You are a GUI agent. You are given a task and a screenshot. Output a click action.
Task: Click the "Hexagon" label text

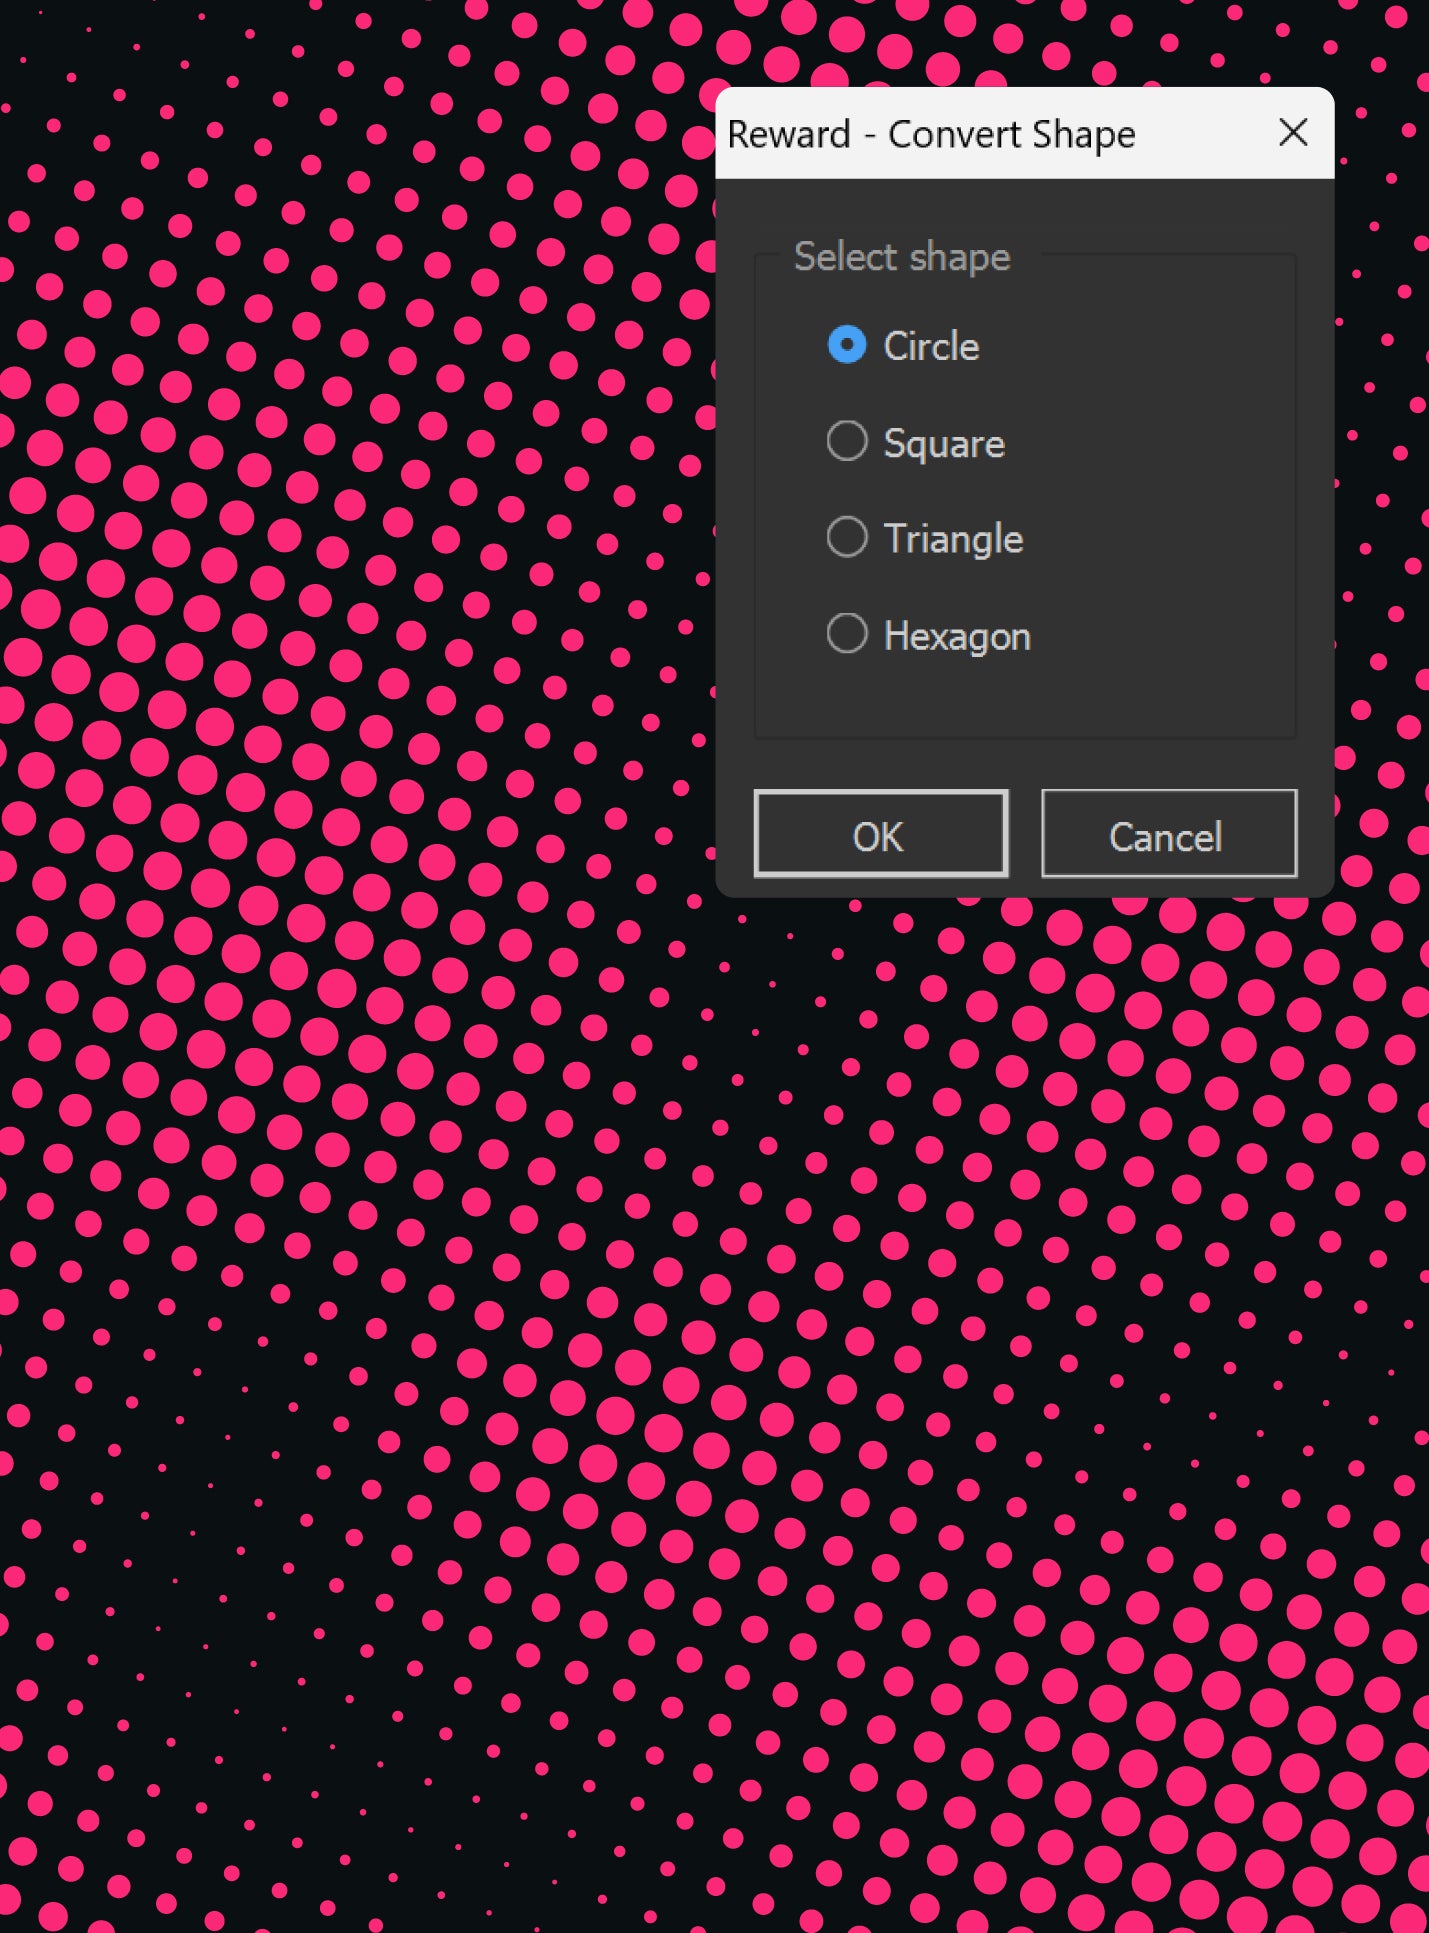tap(957, 636)
